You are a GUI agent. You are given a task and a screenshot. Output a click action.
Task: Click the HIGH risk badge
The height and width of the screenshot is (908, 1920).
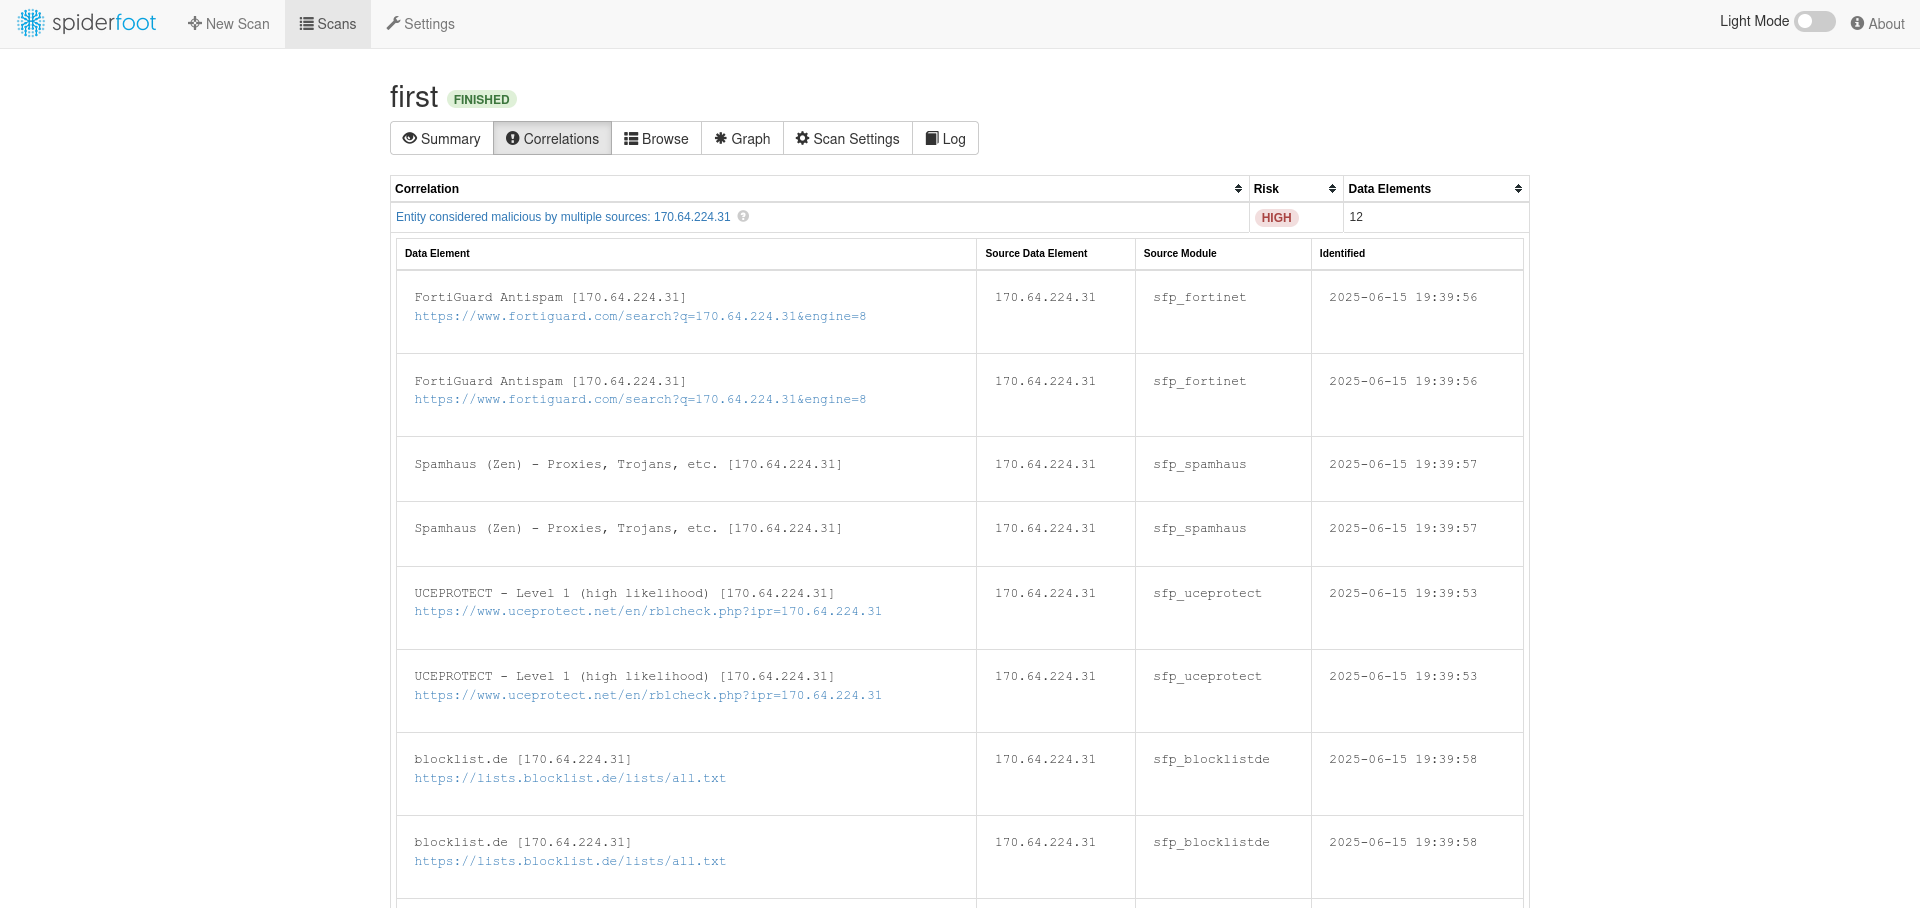tap(1276, 218)
